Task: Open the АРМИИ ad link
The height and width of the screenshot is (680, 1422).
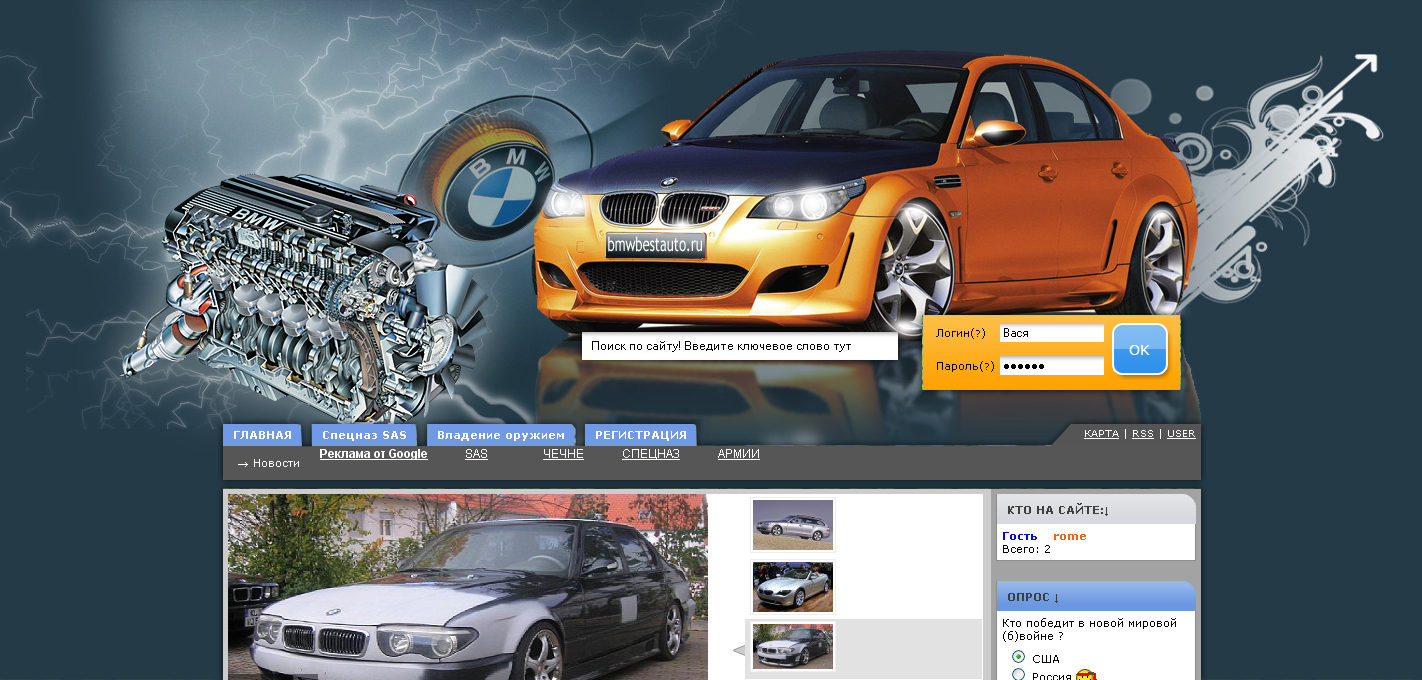Action: [x=738, y=454]
